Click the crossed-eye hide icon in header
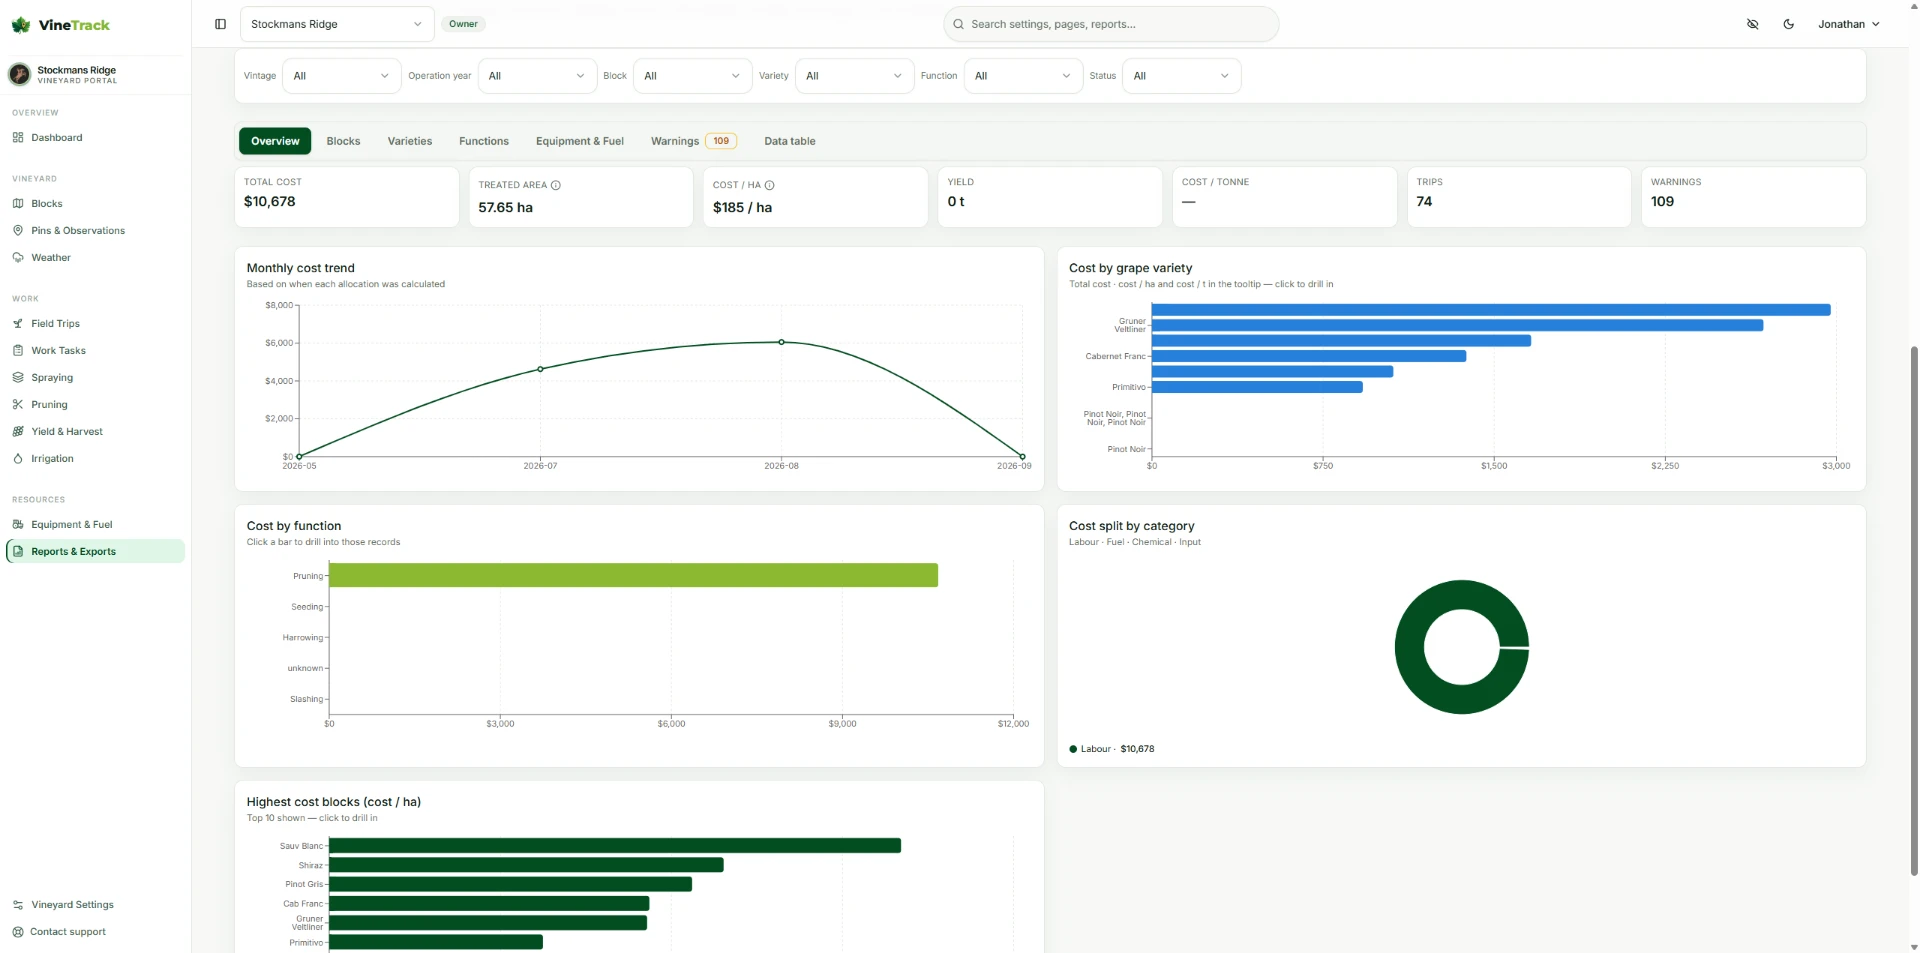This screenshot has width=1920, height=953. click(x=1752, y=24)
